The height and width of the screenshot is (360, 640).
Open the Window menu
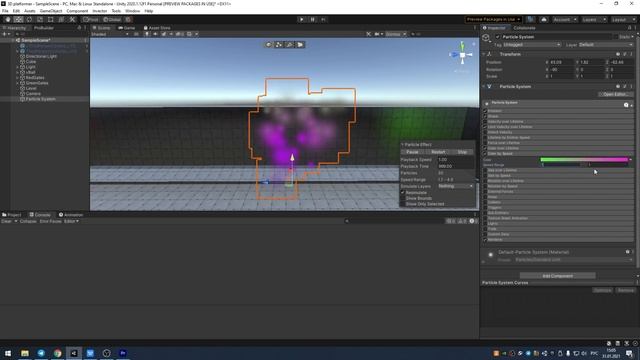pyautogui.click(x=132, y=11)
